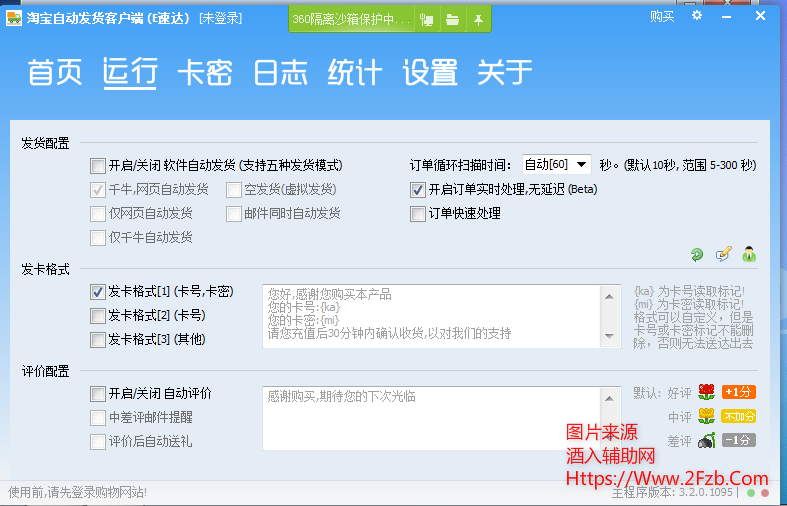Screen dimensions: 787x506
Task: Click the green user avatar icon
Action: [748, 255]
